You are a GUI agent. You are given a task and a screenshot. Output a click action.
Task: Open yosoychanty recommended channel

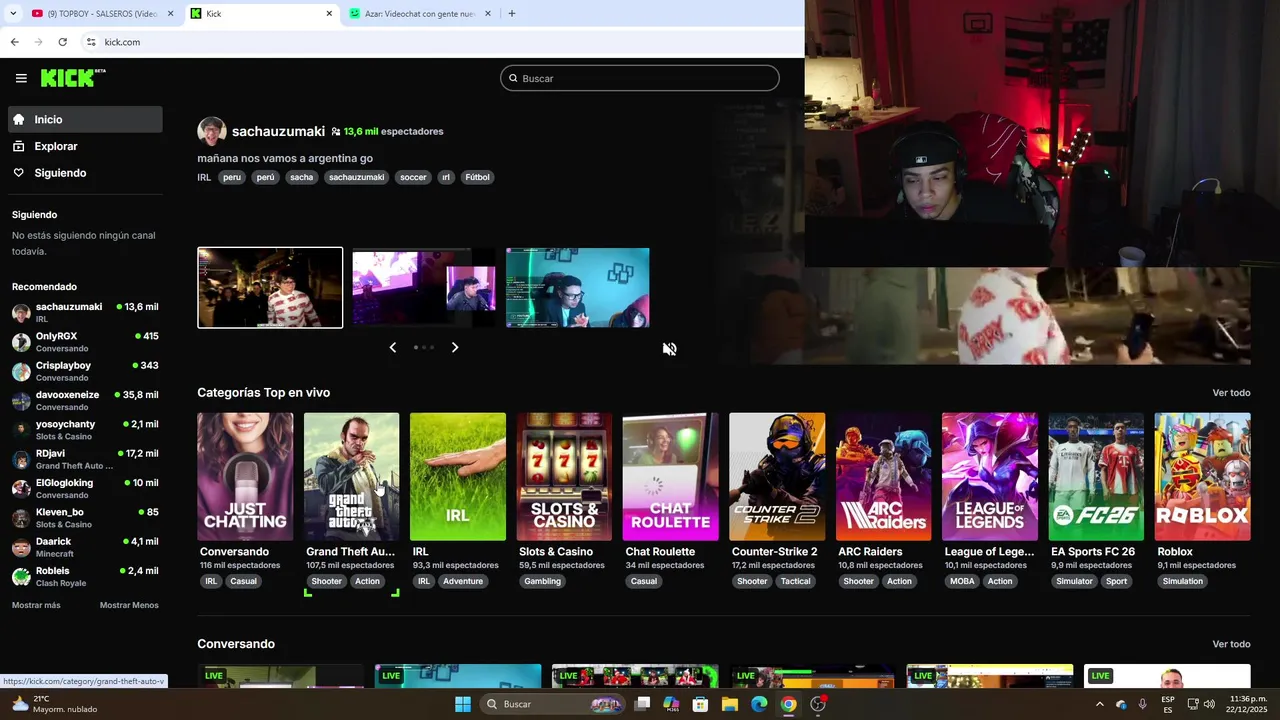click(x=85, y=430)
